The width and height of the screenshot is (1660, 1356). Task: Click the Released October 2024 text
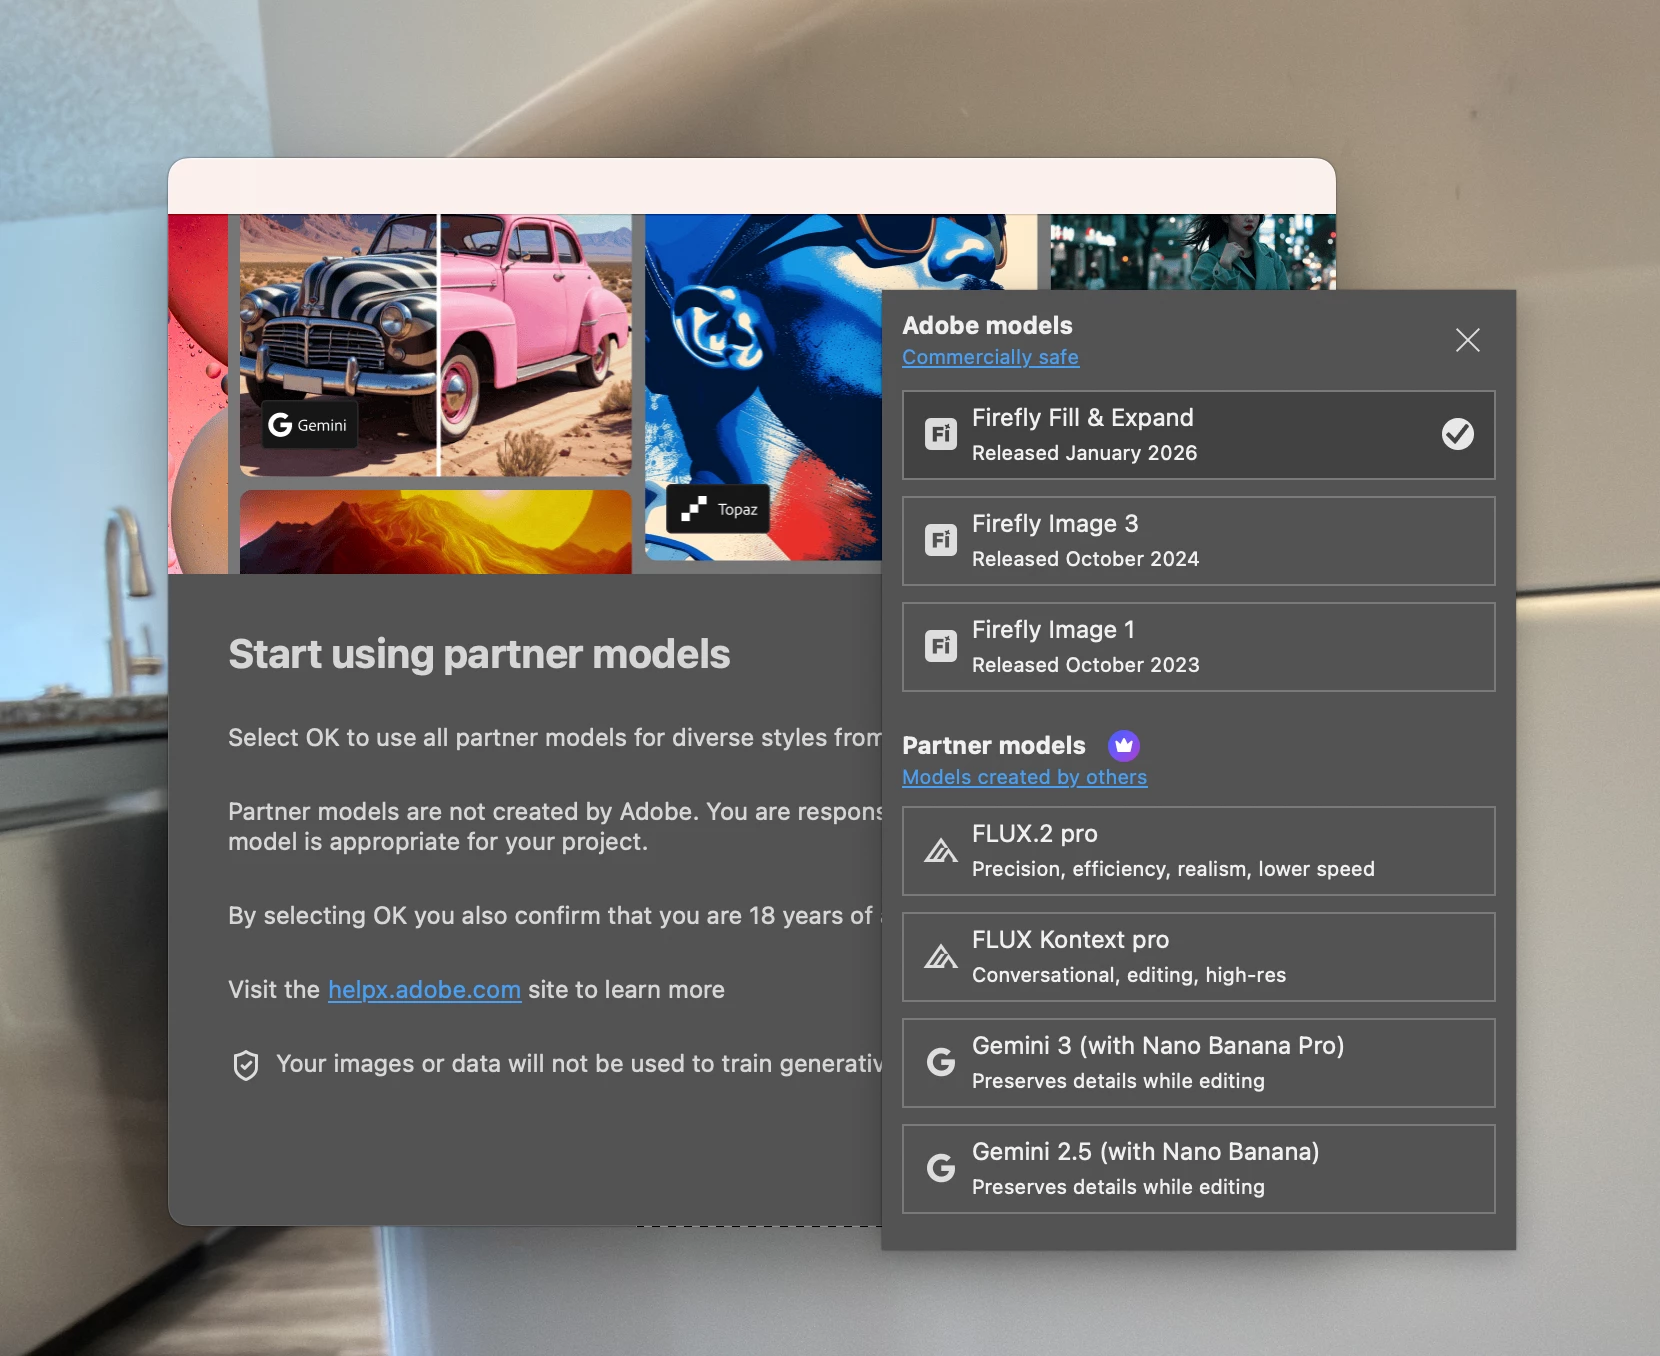click(1086, 559)
